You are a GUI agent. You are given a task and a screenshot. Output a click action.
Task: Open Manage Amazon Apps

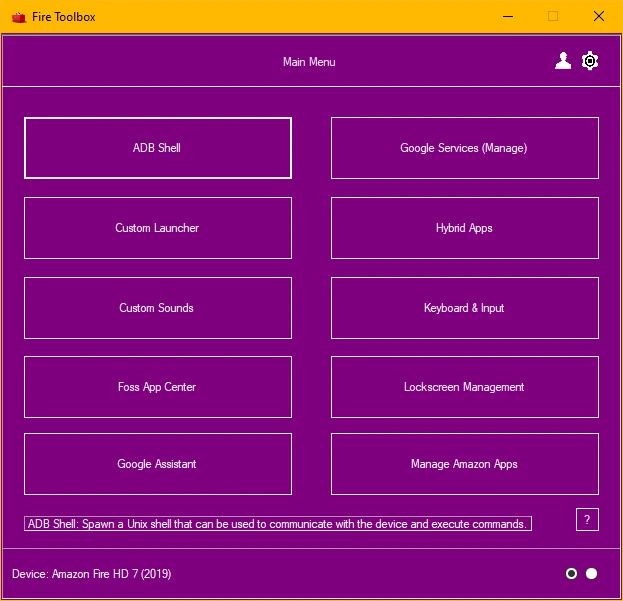coord(464,464)
